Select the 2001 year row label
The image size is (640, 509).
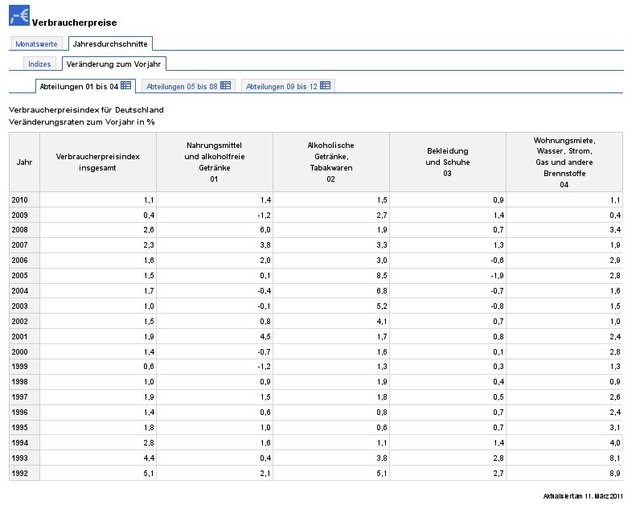pyautogui.click(x=20, y=337)
